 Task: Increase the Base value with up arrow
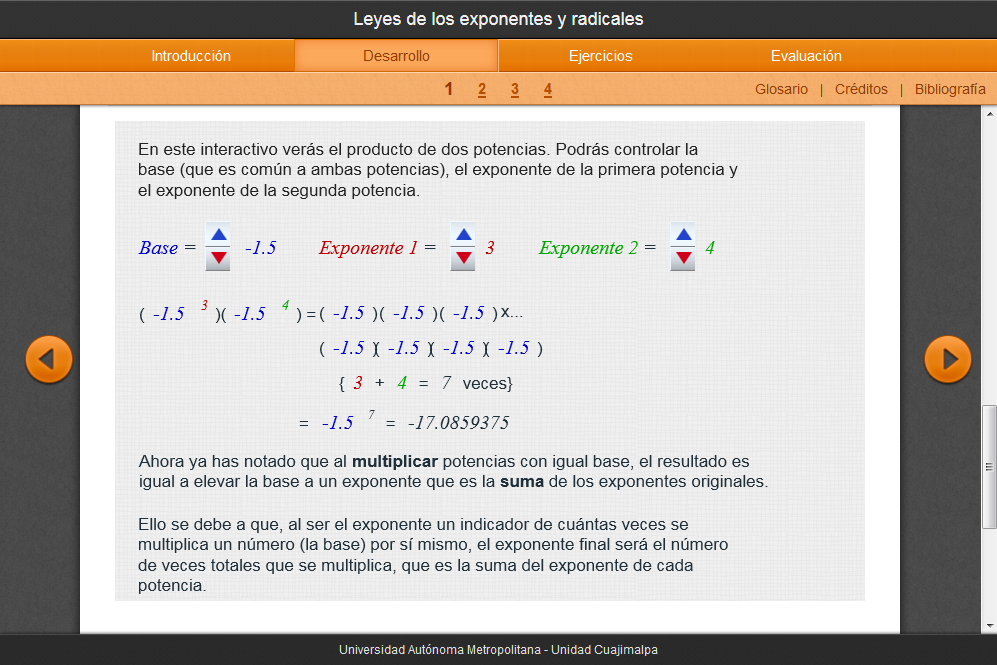coord(218,235)
